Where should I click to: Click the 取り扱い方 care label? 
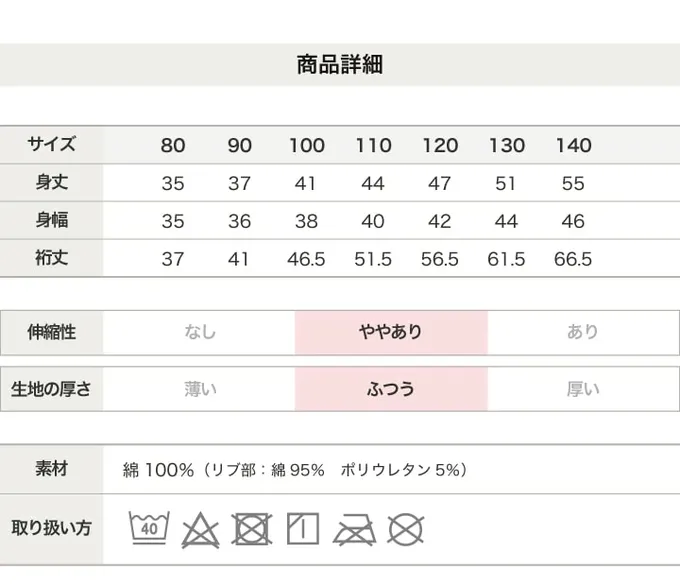click(x=51, y=527)
